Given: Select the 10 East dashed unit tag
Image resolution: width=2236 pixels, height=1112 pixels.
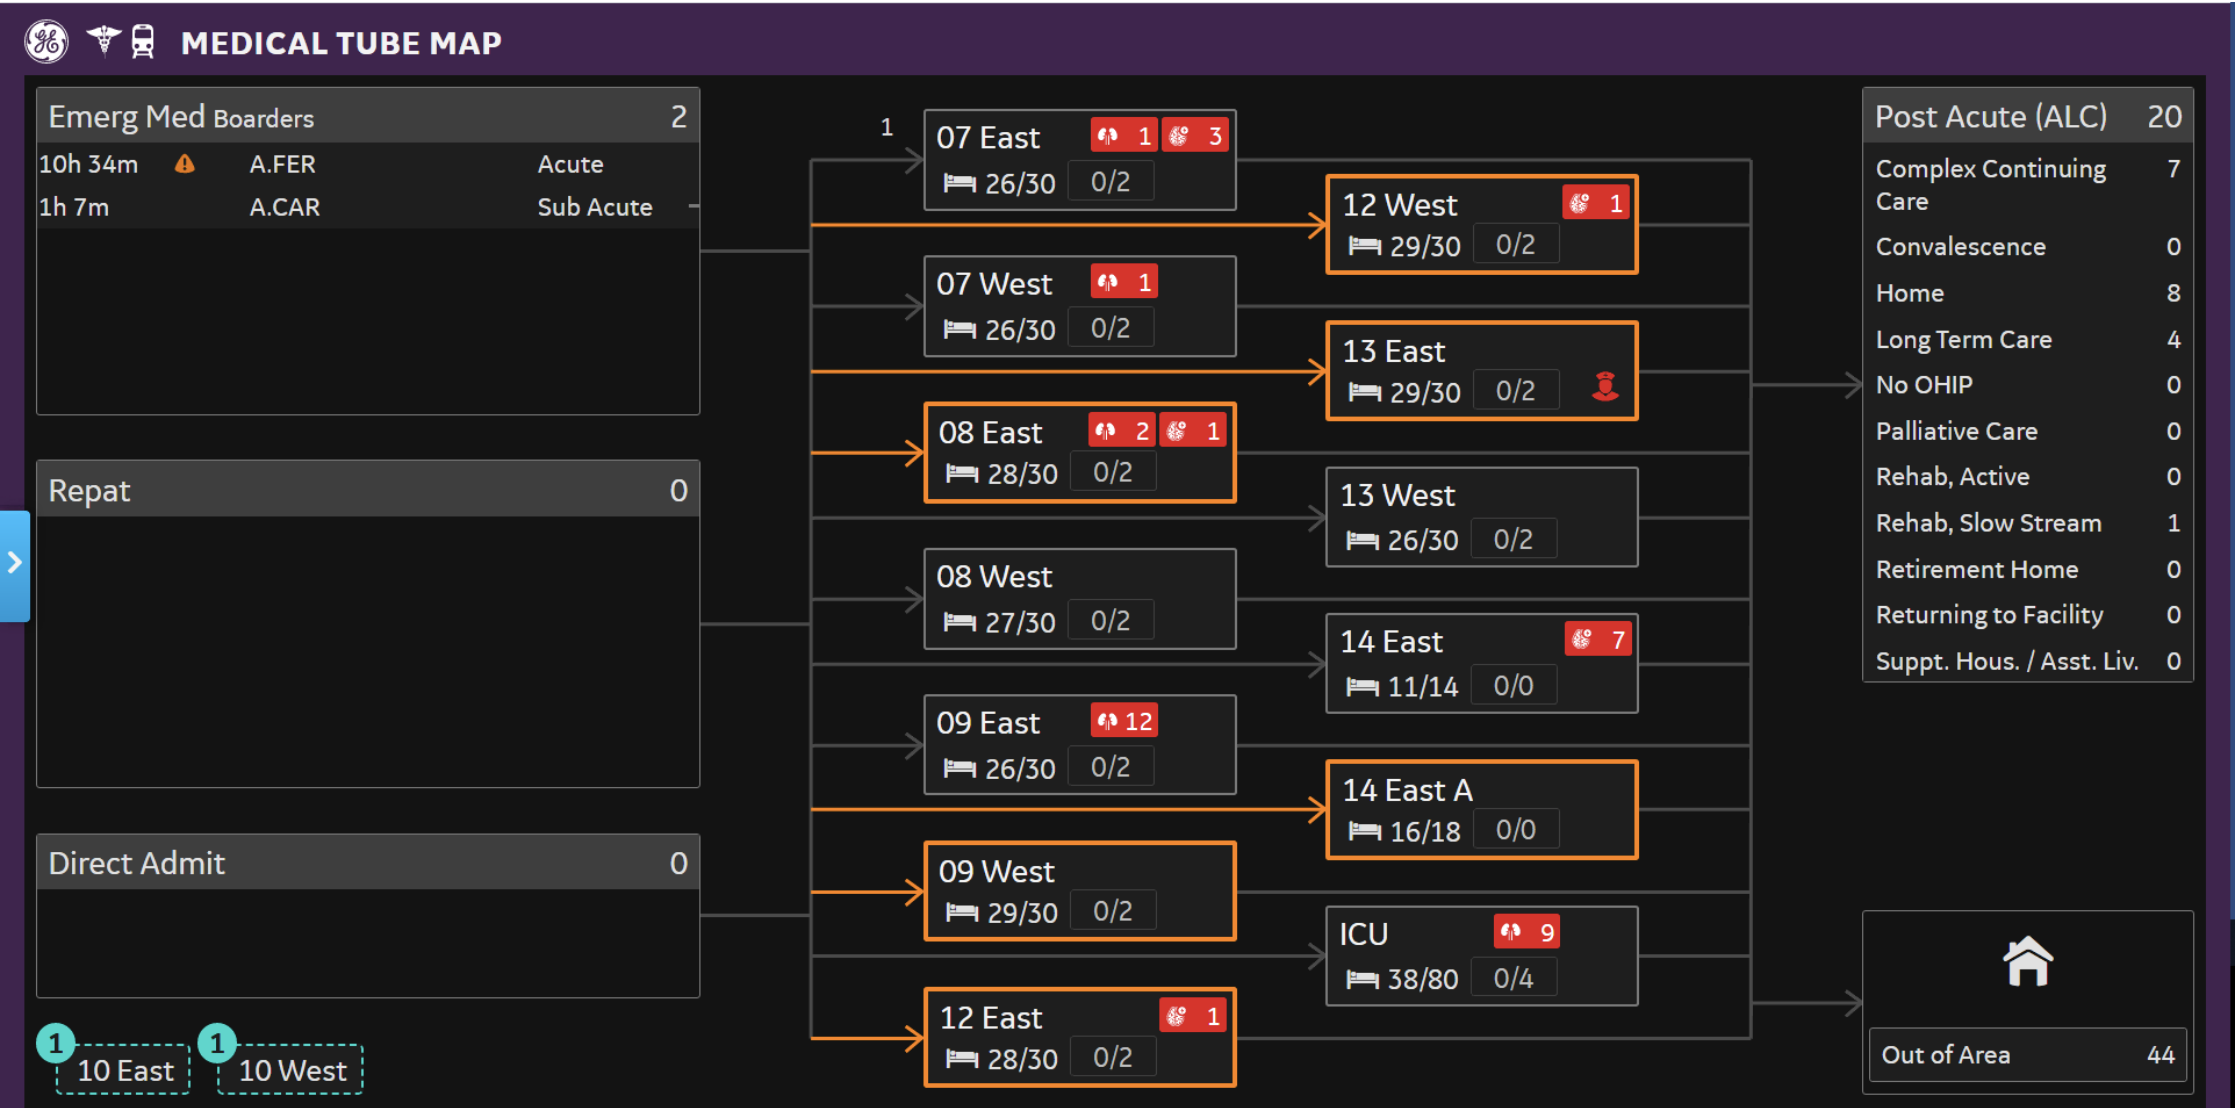Looking at the screenshot, I should pos(125,1070).
